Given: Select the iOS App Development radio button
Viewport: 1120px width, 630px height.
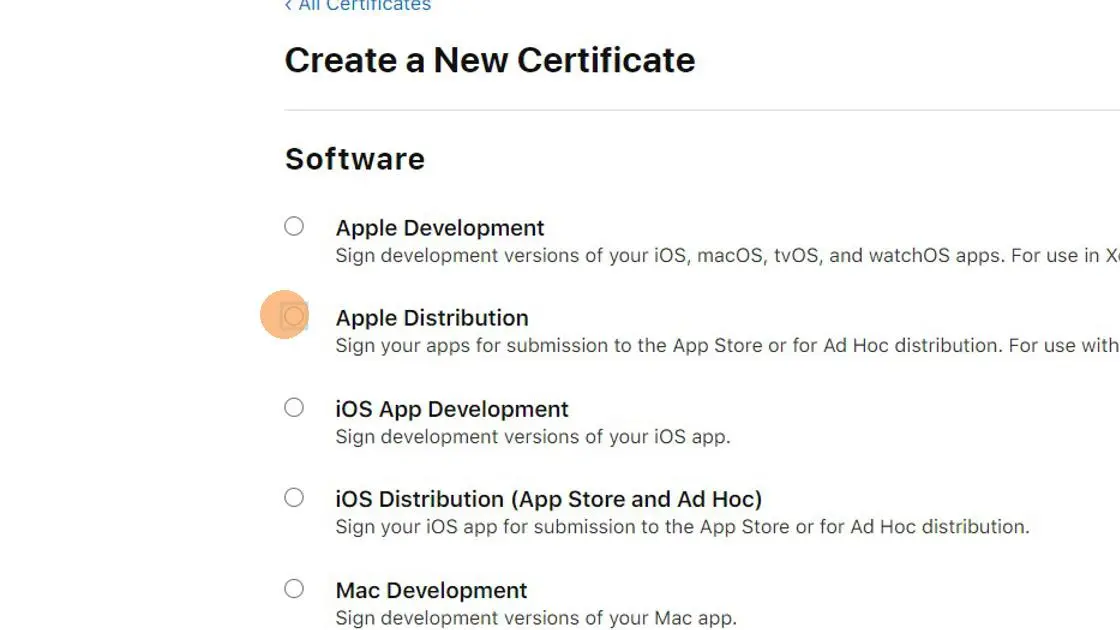Looking at the screenshot, I should pos(294,408).
